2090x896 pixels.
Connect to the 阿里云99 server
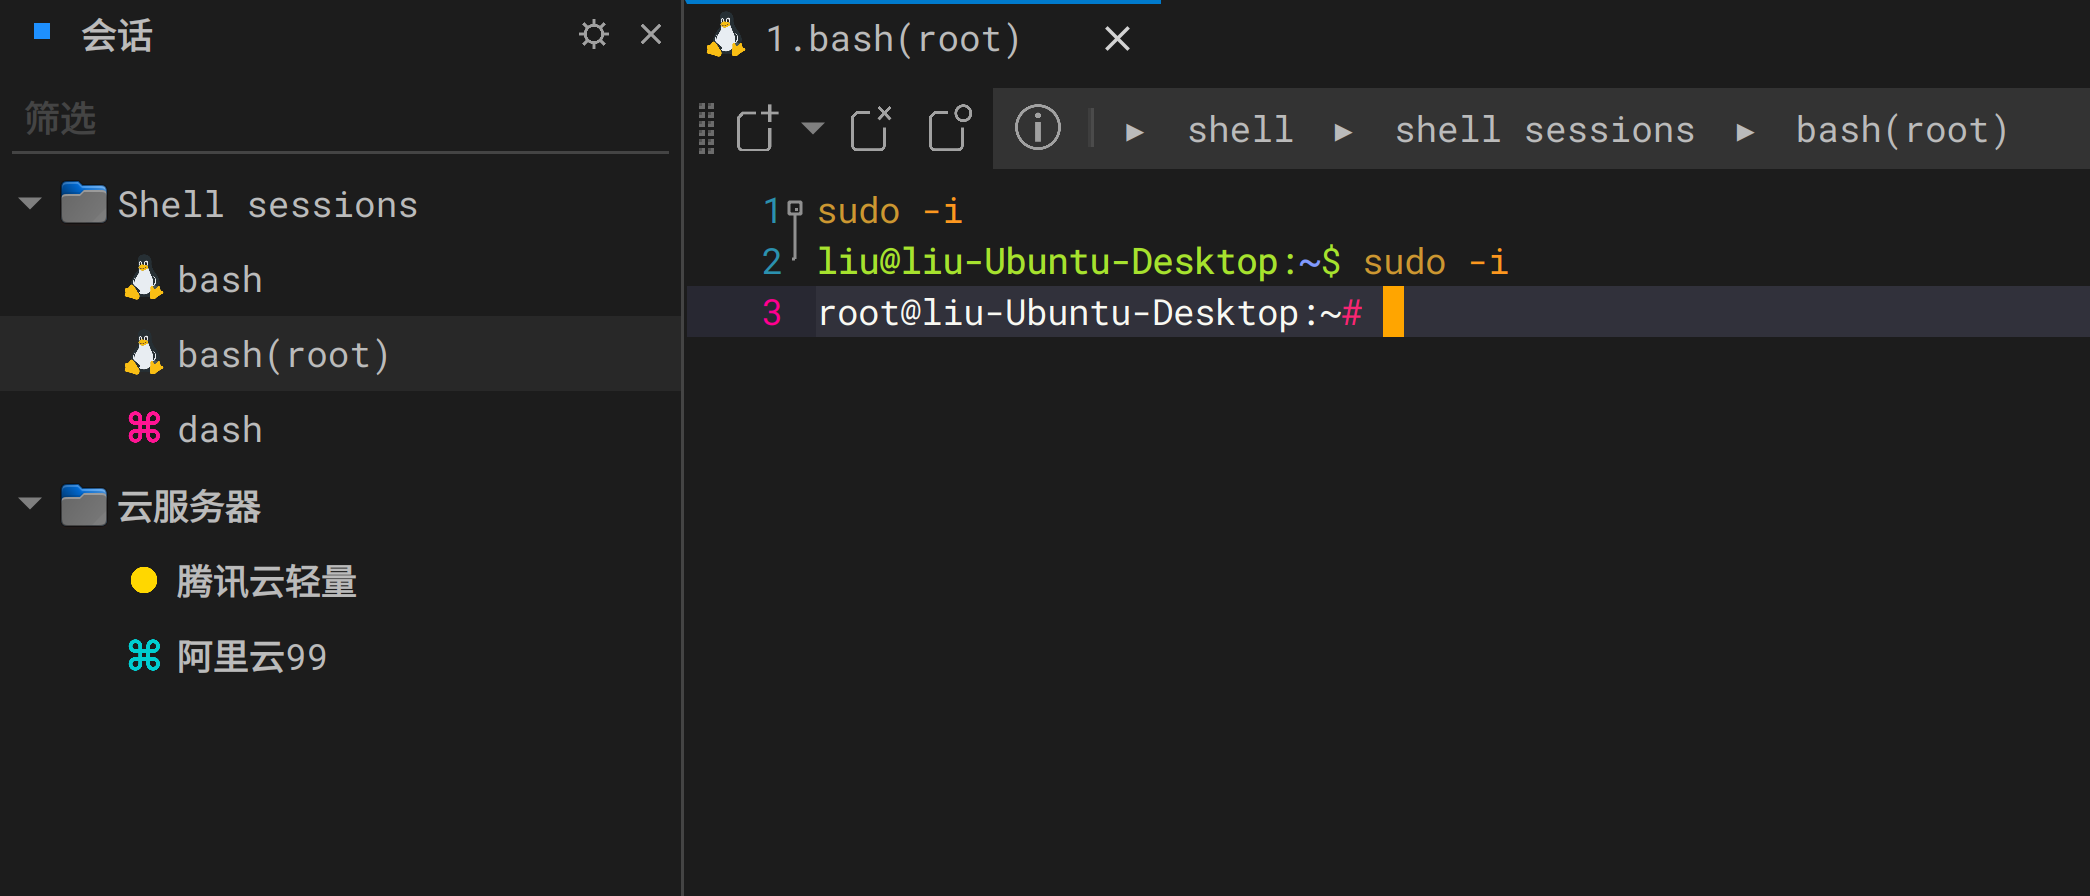click(252, 657)
